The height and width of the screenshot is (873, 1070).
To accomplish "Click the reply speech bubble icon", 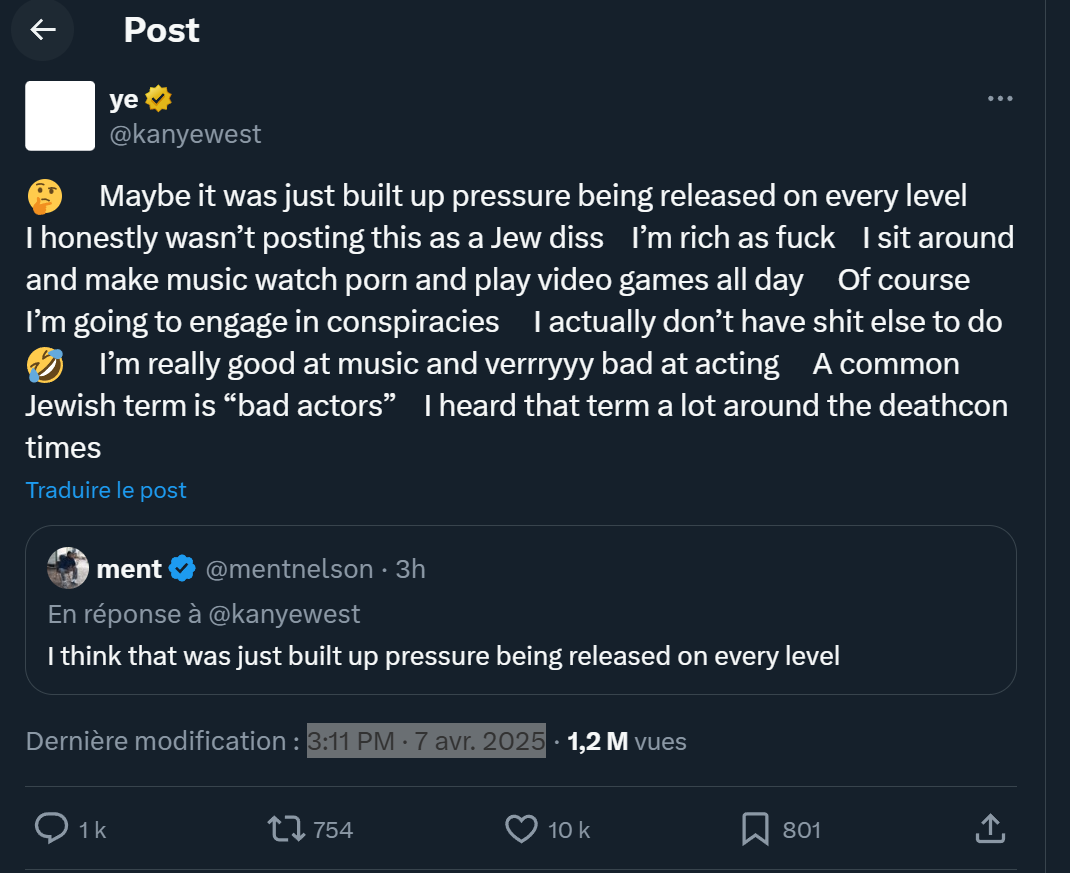I will pyautogui.click(x=51, y=828).
